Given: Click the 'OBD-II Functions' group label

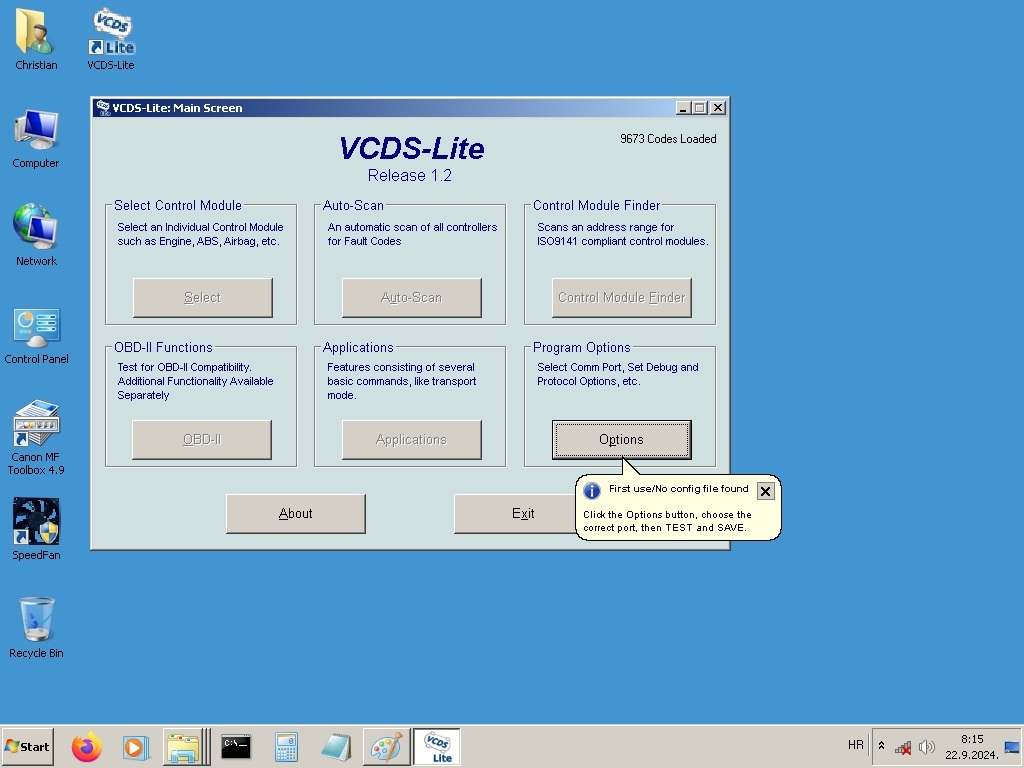Looking at the screenshot, I should [x=163, y=347].
